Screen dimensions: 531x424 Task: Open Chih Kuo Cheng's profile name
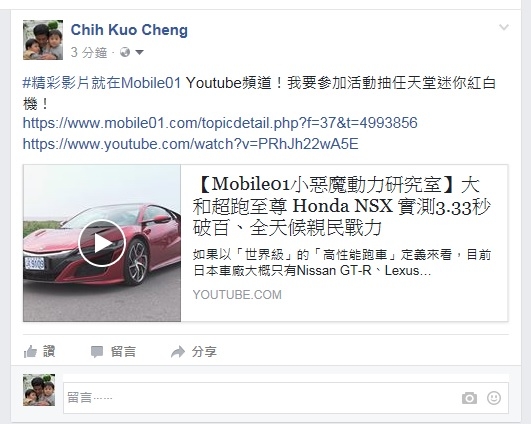(x=129, y=30)
